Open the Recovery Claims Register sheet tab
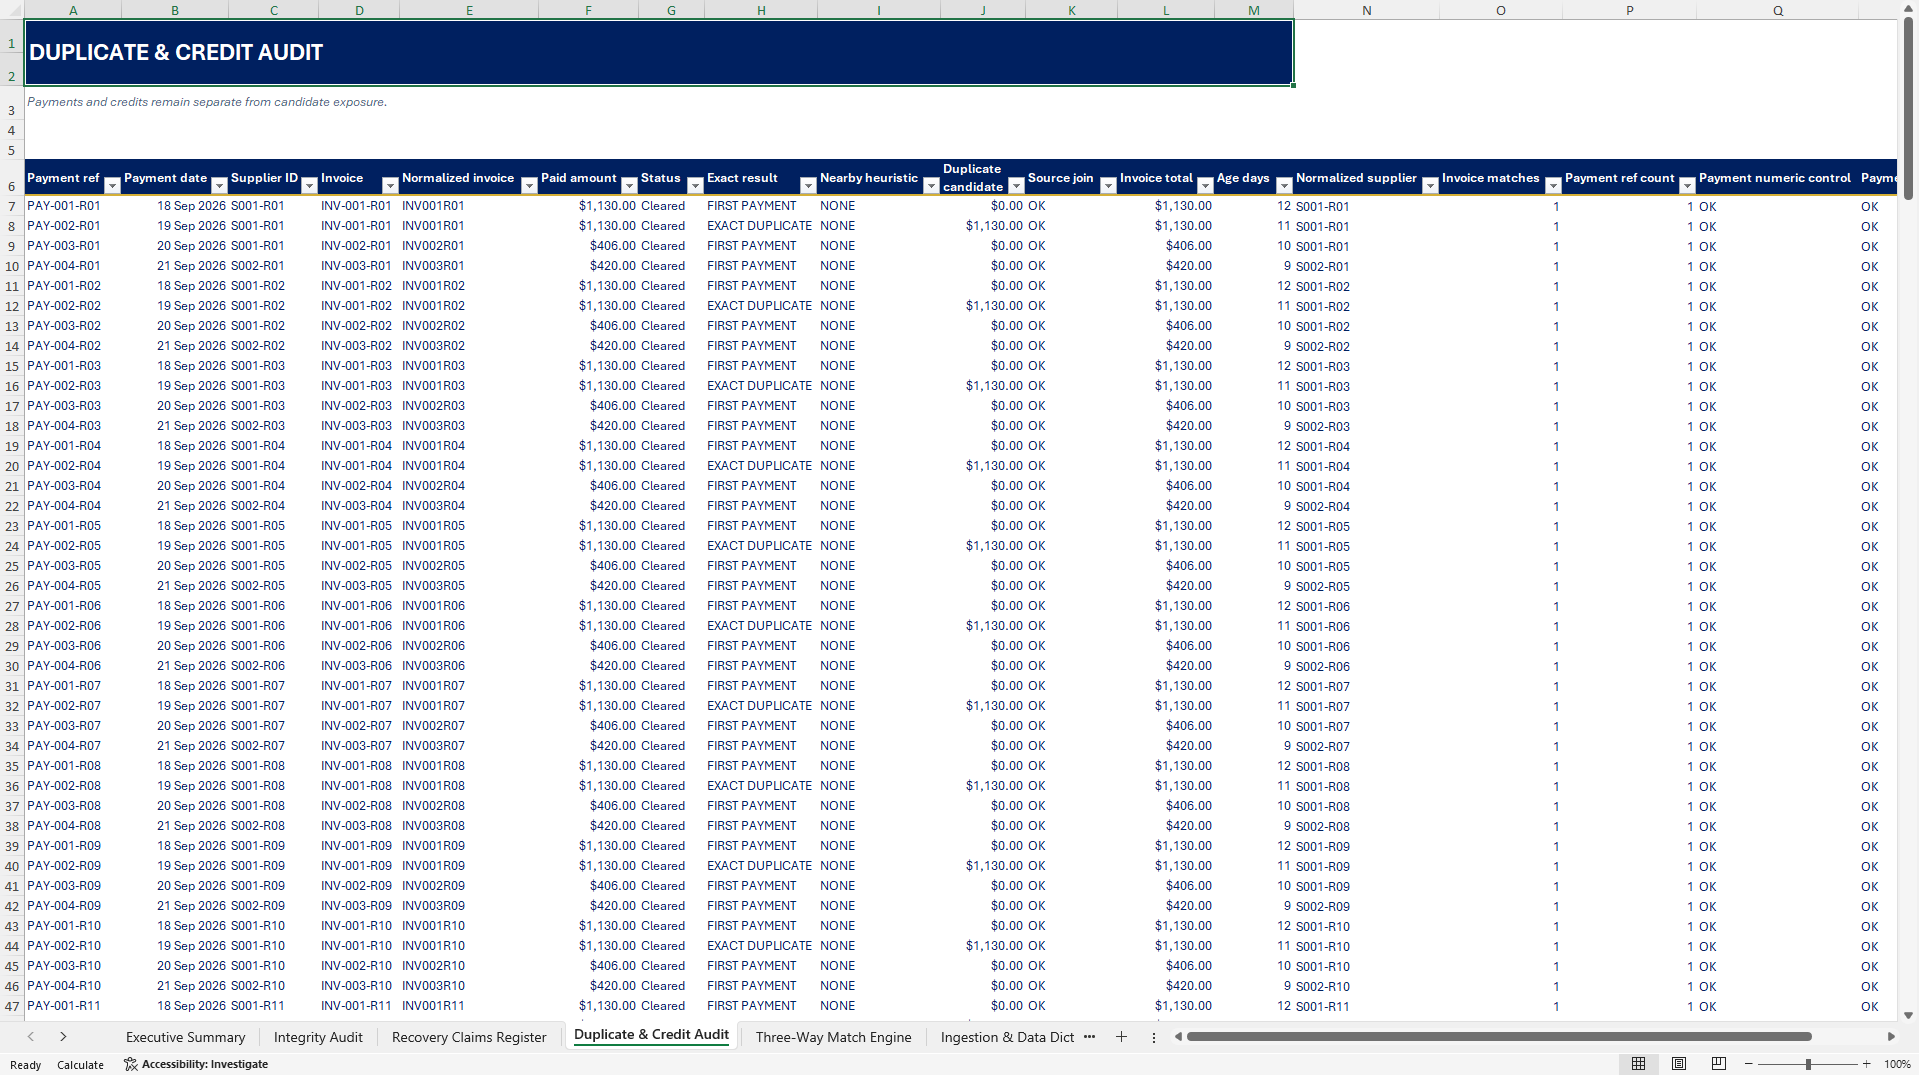The height and width of the screenshot is (1075, 1919). coord(469,1037)
